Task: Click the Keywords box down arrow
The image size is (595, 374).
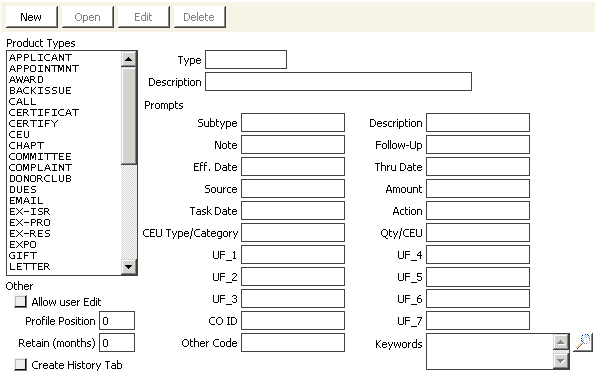Action: 561,360
